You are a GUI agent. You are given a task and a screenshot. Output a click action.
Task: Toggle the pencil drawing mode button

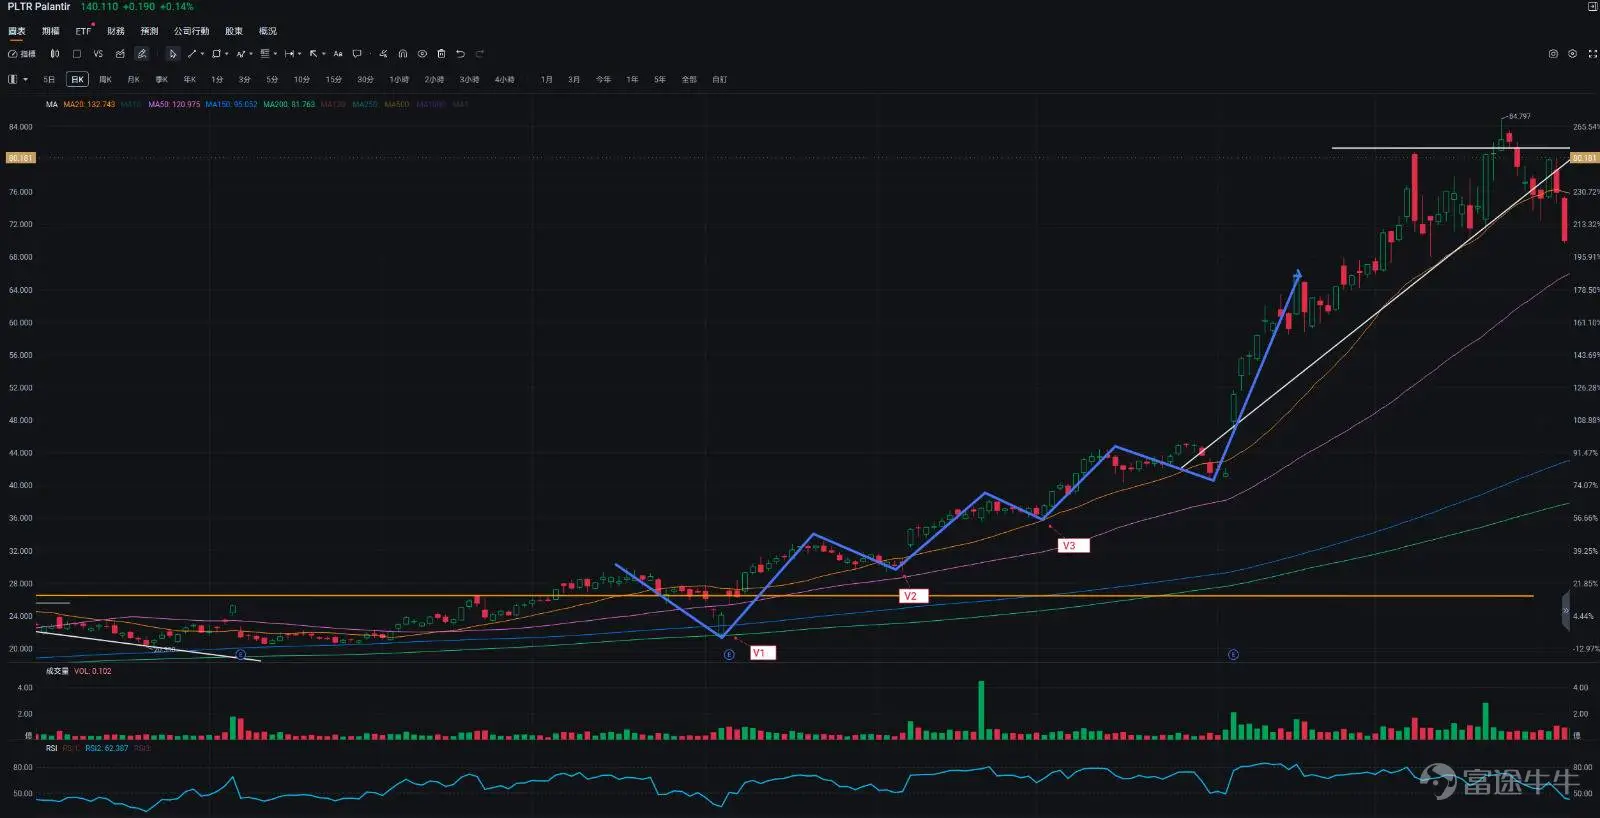pos(142,54)
